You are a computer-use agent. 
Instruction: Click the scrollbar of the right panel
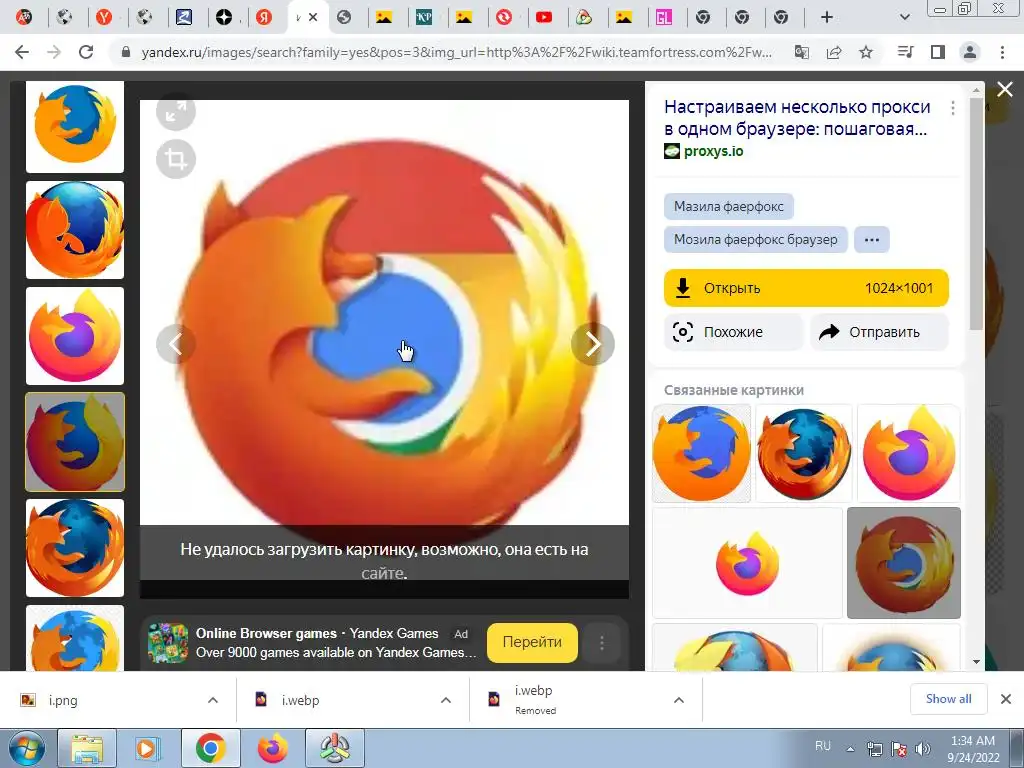[976, 214]
